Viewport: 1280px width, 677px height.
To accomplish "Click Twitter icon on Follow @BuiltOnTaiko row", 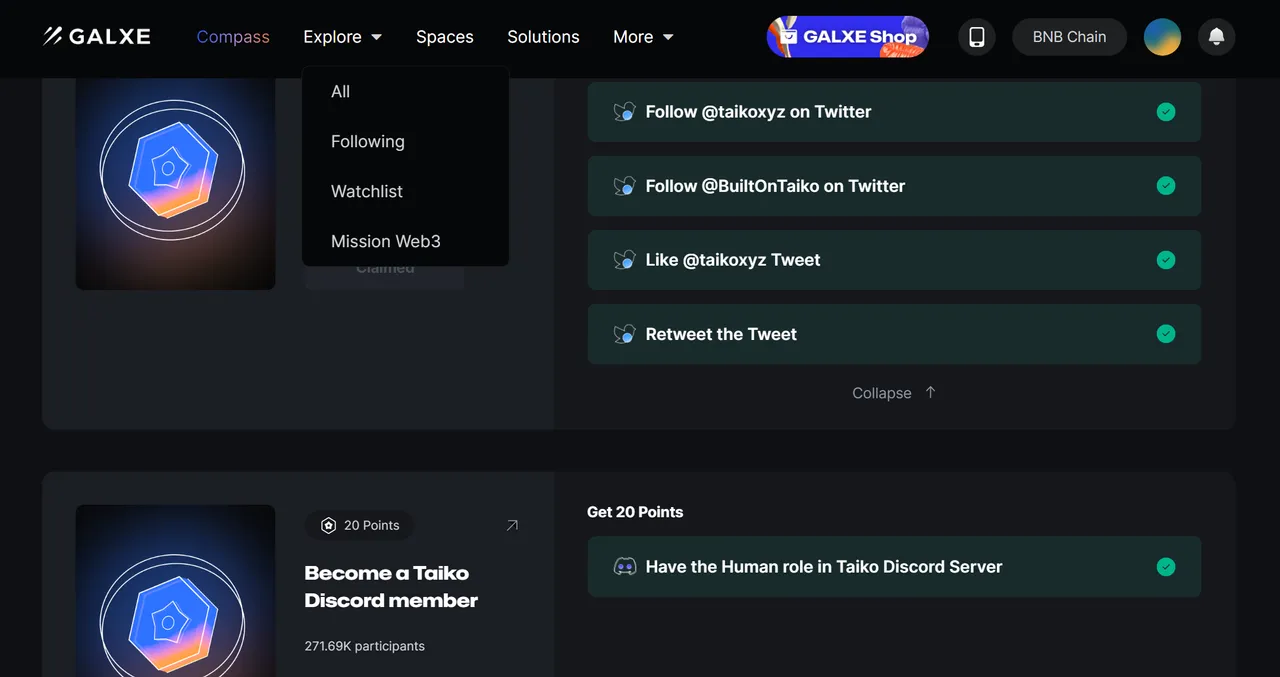I will click(625, 186).
